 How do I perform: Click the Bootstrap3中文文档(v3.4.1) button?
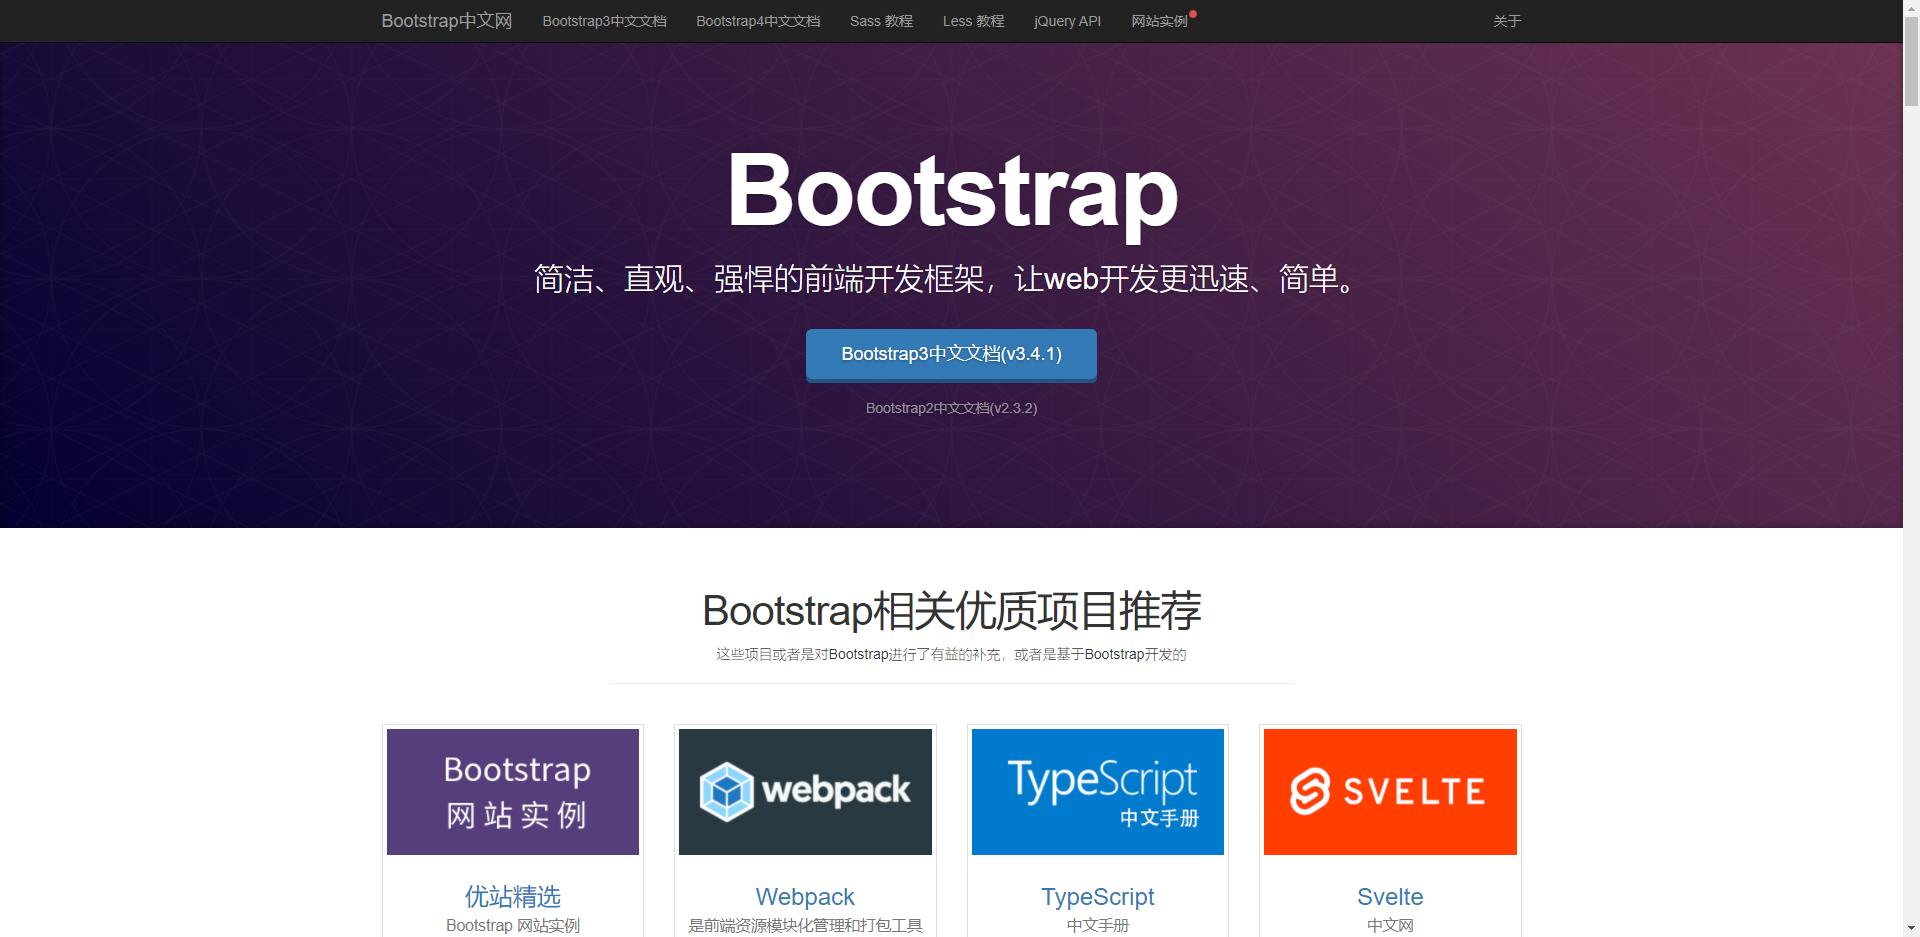(x=951, y=355)
